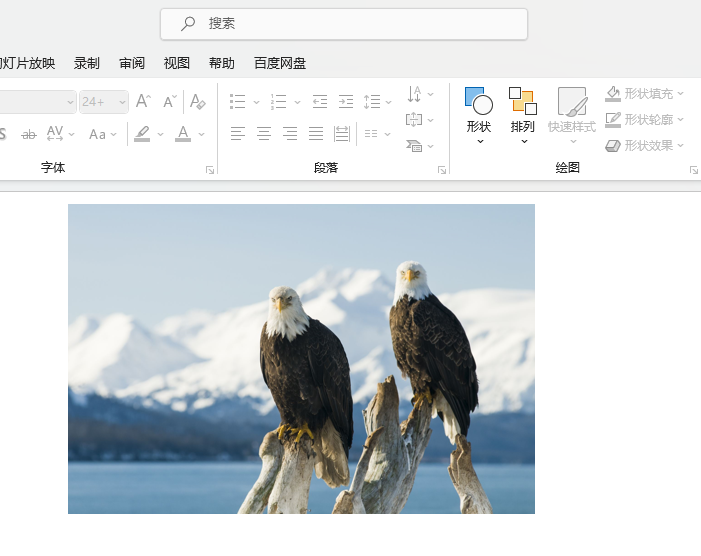Screen dimensions: 701x556
Task: Open the 审阅 (Review) tab
Action: (132, 63)
